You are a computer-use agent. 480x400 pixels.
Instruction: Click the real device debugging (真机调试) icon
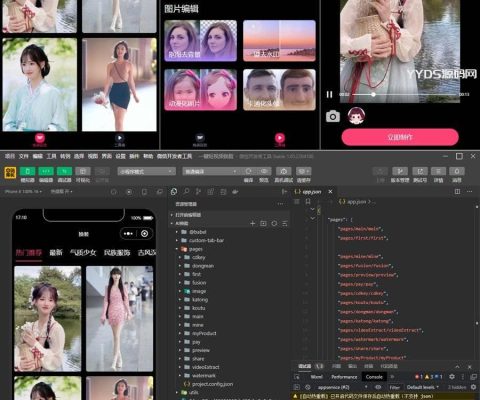pos(284,171)
